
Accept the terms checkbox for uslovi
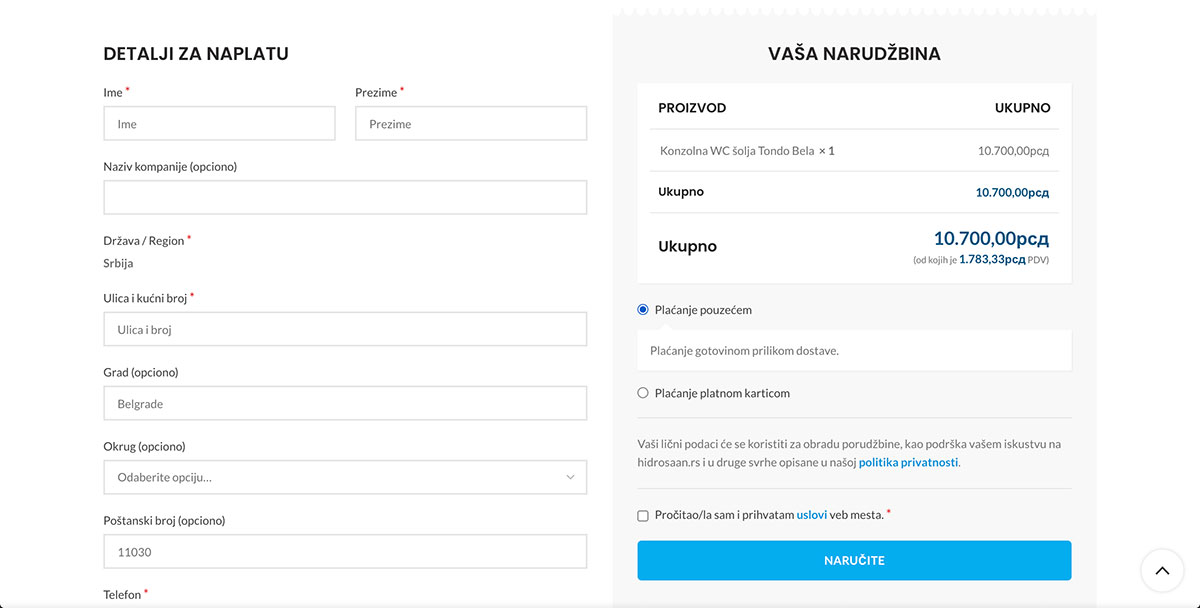coord(643,516)
